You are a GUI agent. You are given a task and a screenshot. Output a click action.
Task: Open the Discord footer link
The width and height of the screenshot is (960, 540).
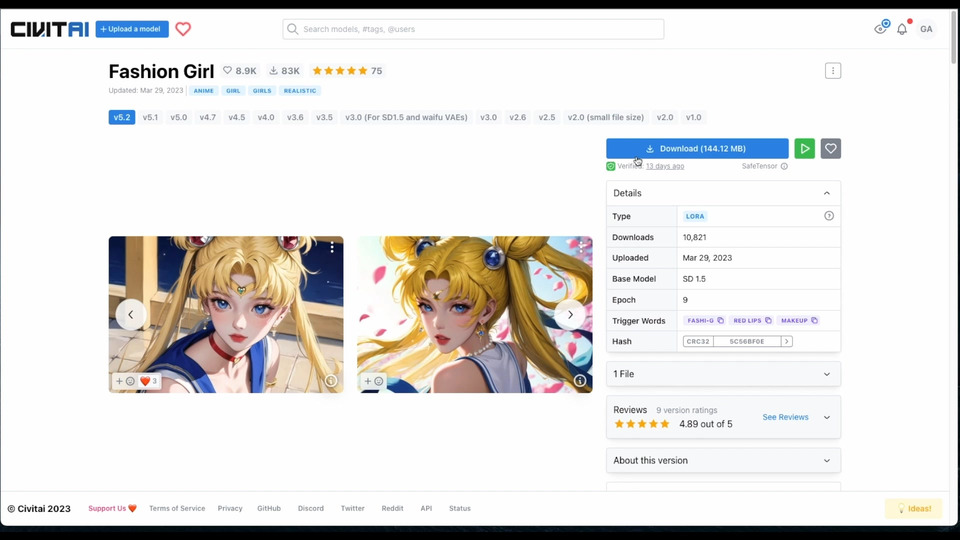(x=310, y=508)
